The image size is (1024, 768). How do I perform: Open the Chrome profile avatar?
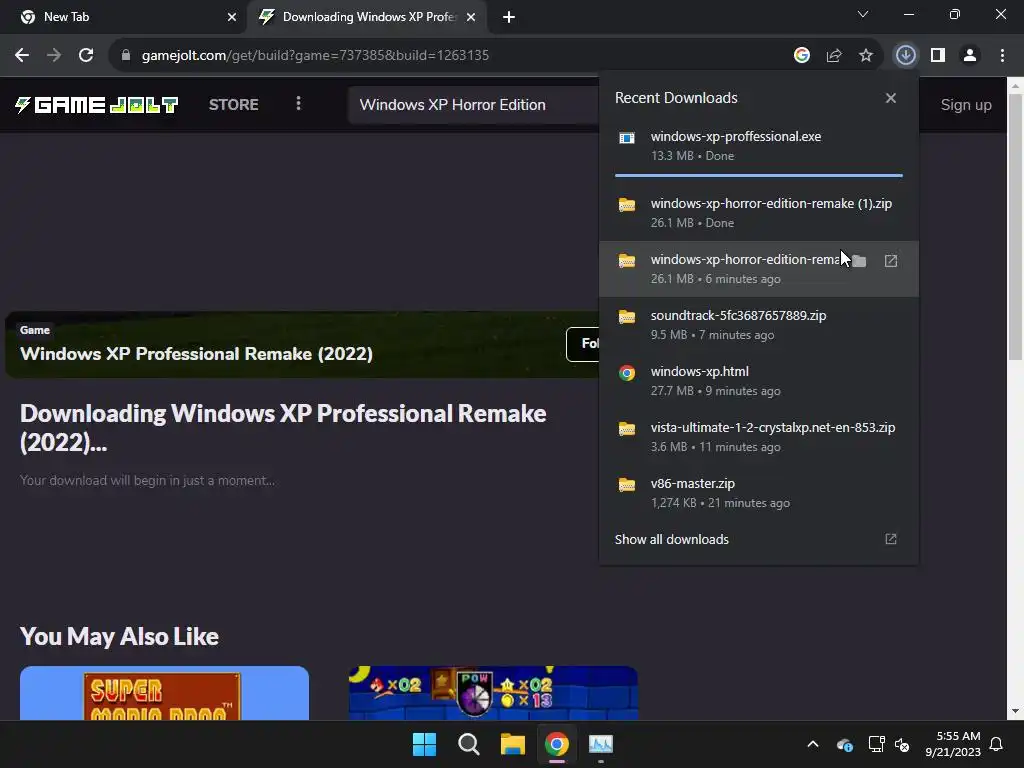click(x=970, y=56)
